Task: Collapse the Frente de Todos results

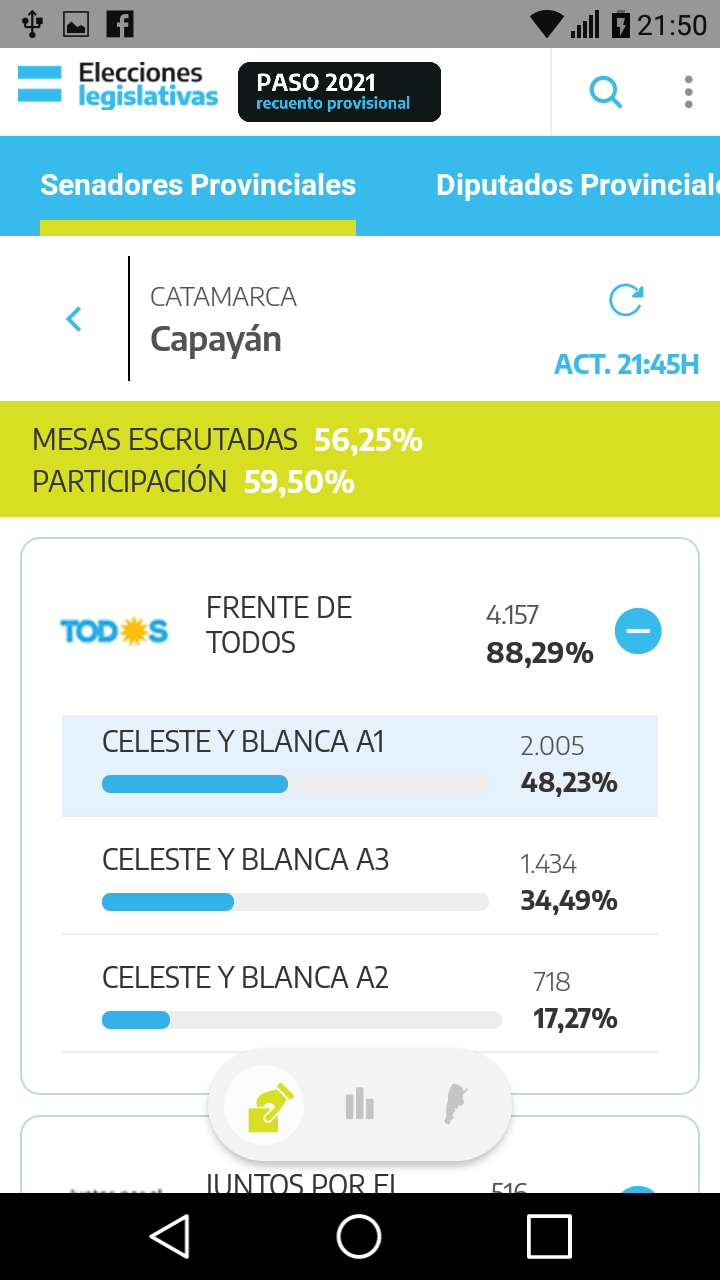Action: click(x=638, y=631)
